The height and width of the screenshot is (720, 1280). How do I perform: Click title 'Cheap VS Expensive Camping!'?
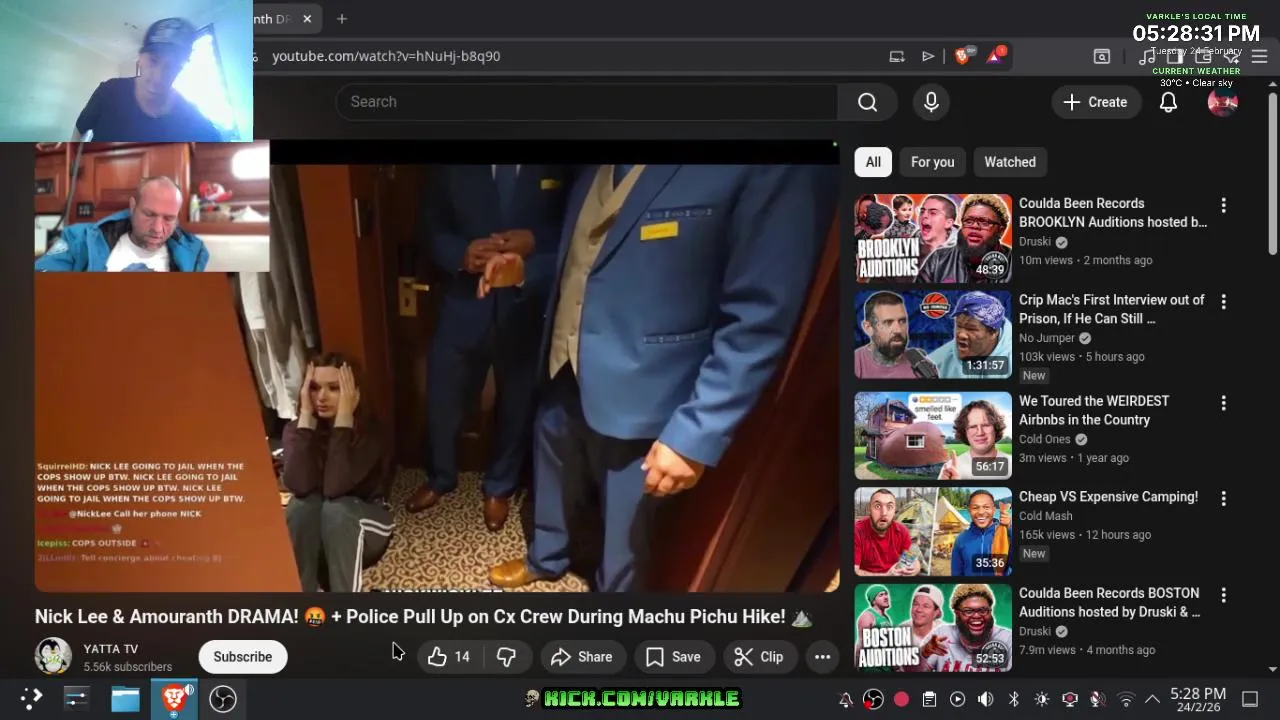pyautogui.click(x=1108, y=496)
